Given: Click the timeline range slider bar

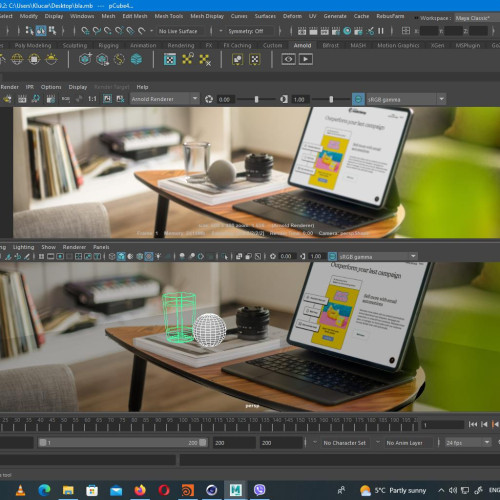Looking at the screenshot, I should tap(123, 443).
